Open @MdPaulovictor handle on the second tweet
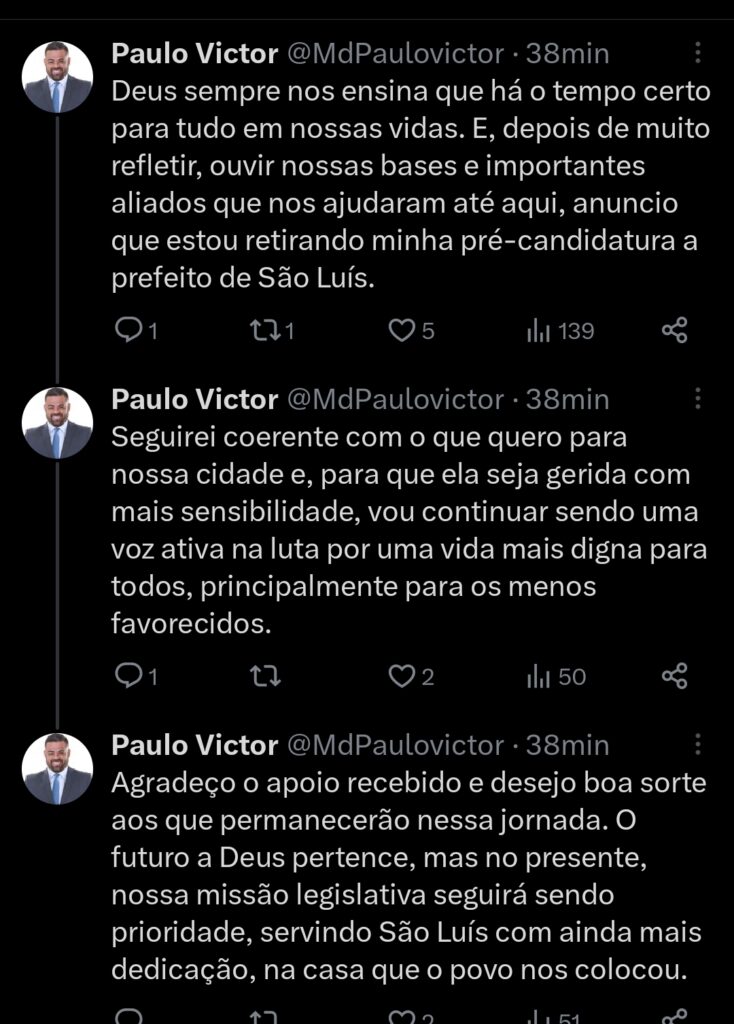This screenshot has height=1024, width=734. (396, 399)
